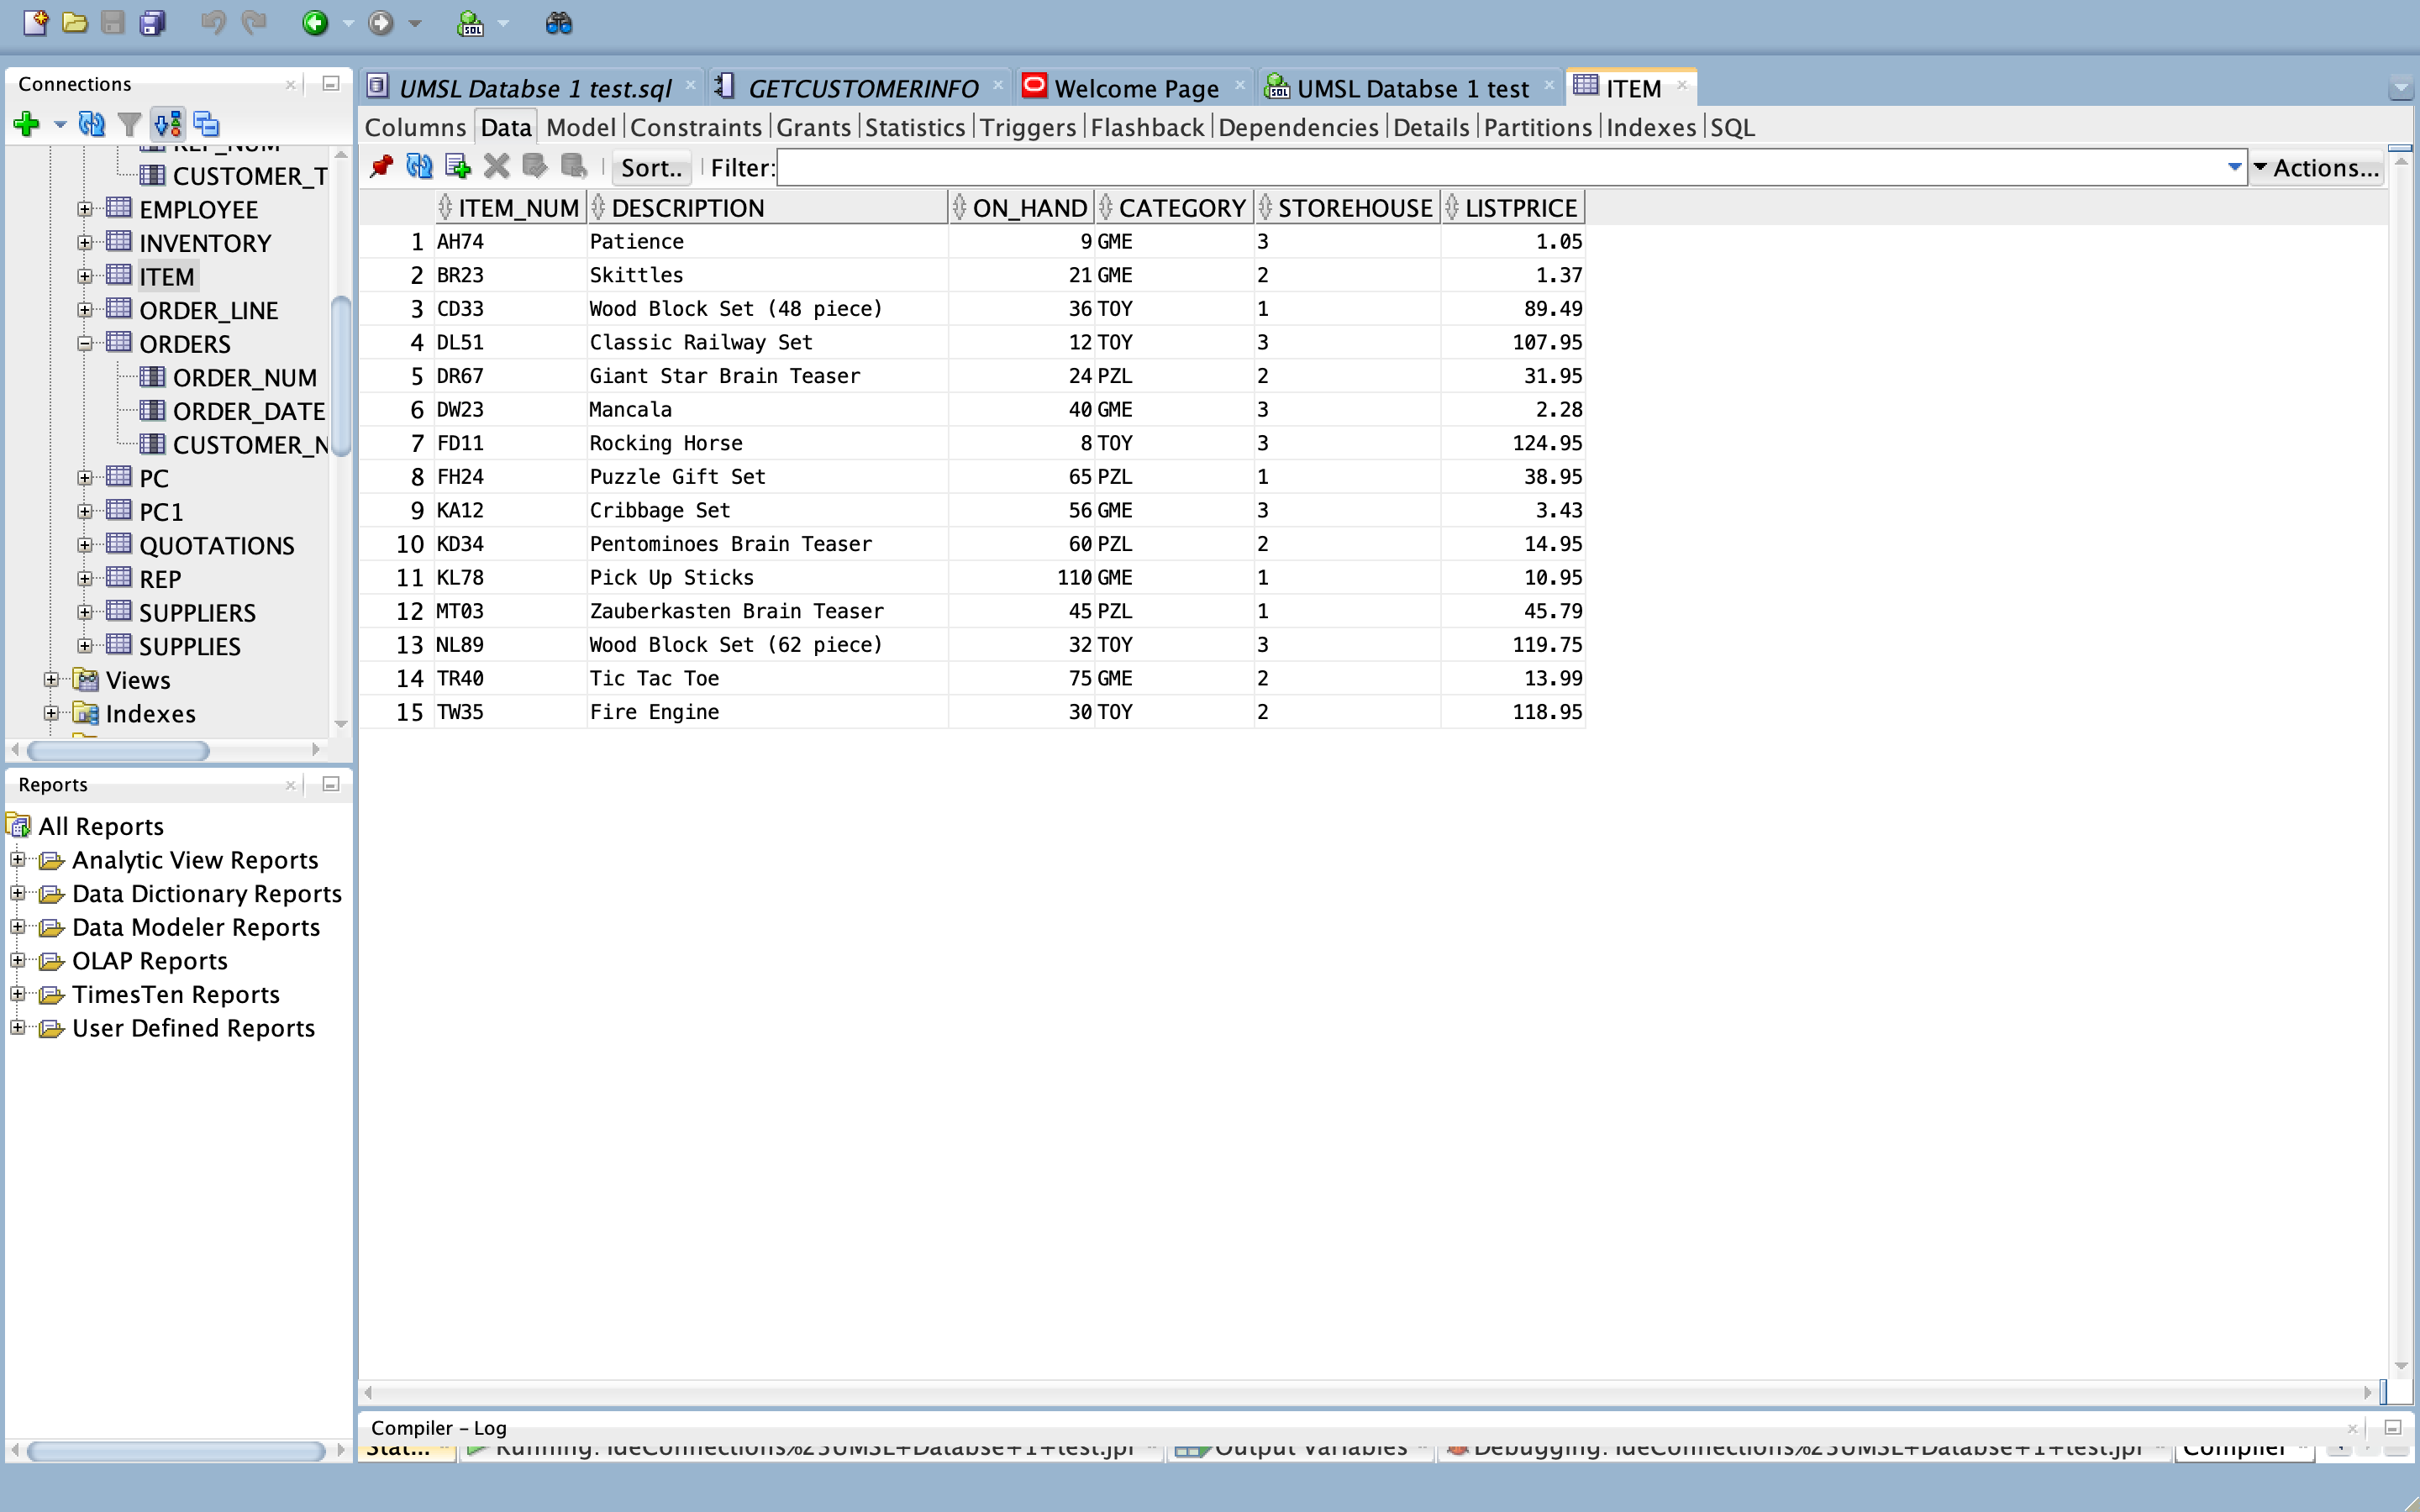Open the Actions... menu button

click(x=2315, y=168)
